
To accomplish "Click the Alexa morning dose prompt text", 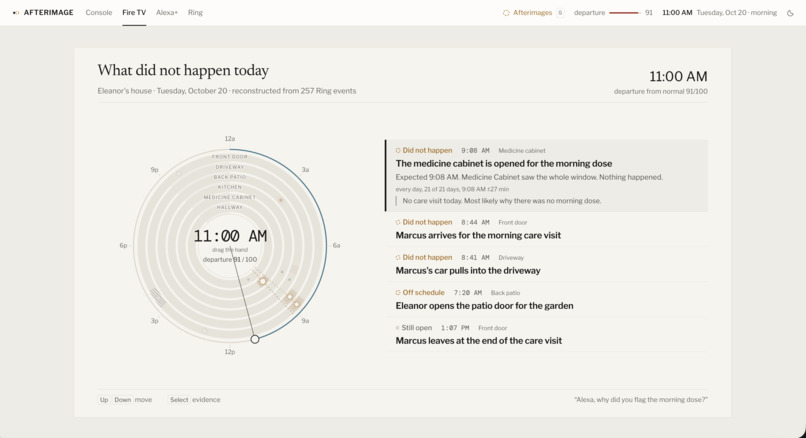I will (640, 400).
